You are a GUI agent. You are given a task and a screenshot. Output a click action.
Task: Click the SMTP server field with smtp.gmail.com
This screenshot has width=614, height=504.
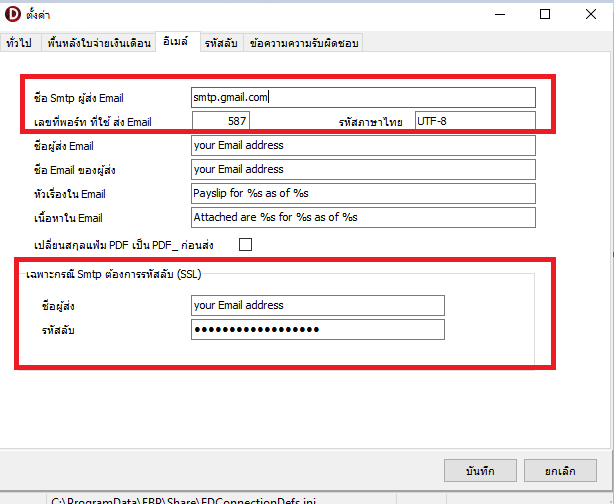coord(363,97)
